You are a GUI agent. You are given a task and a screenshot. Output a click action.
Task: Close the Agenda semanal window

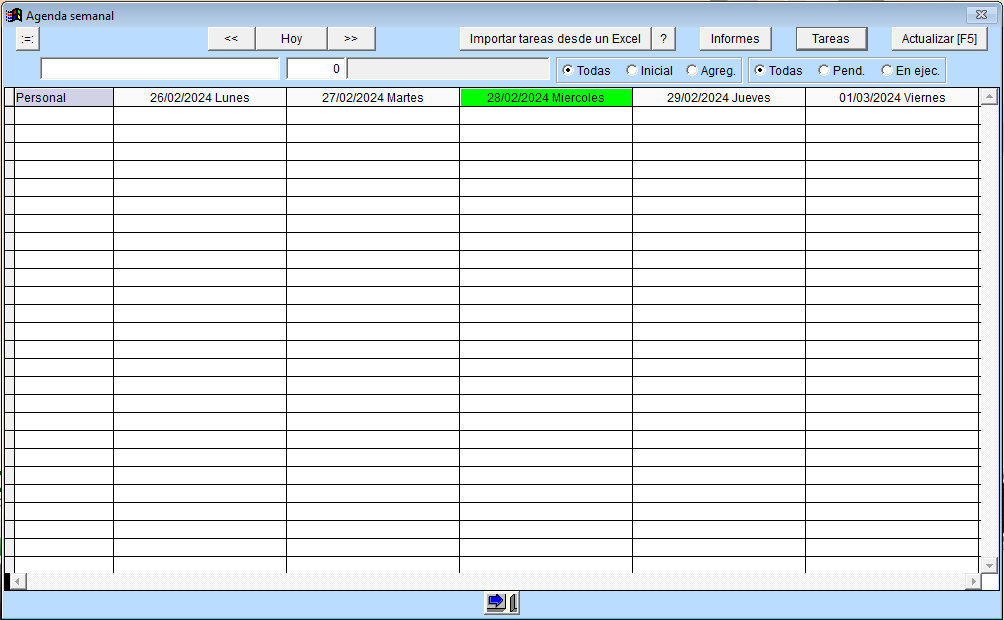(982, 14)
